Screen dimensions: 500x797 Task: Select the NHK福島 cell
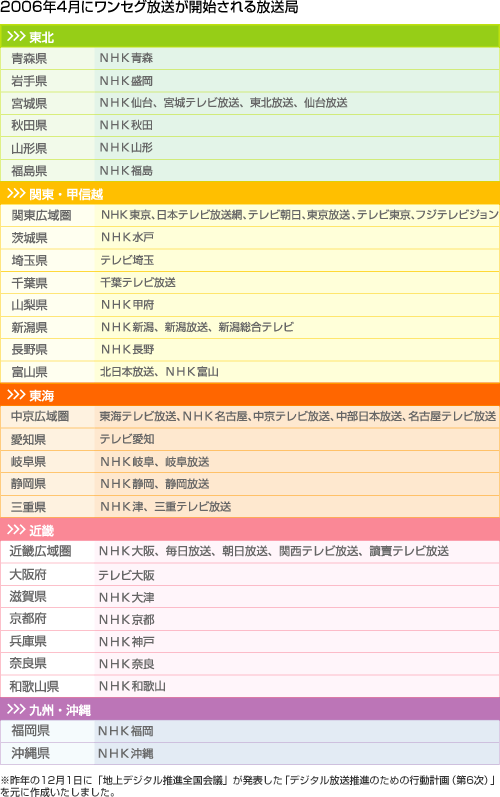(x=297, y=170)
